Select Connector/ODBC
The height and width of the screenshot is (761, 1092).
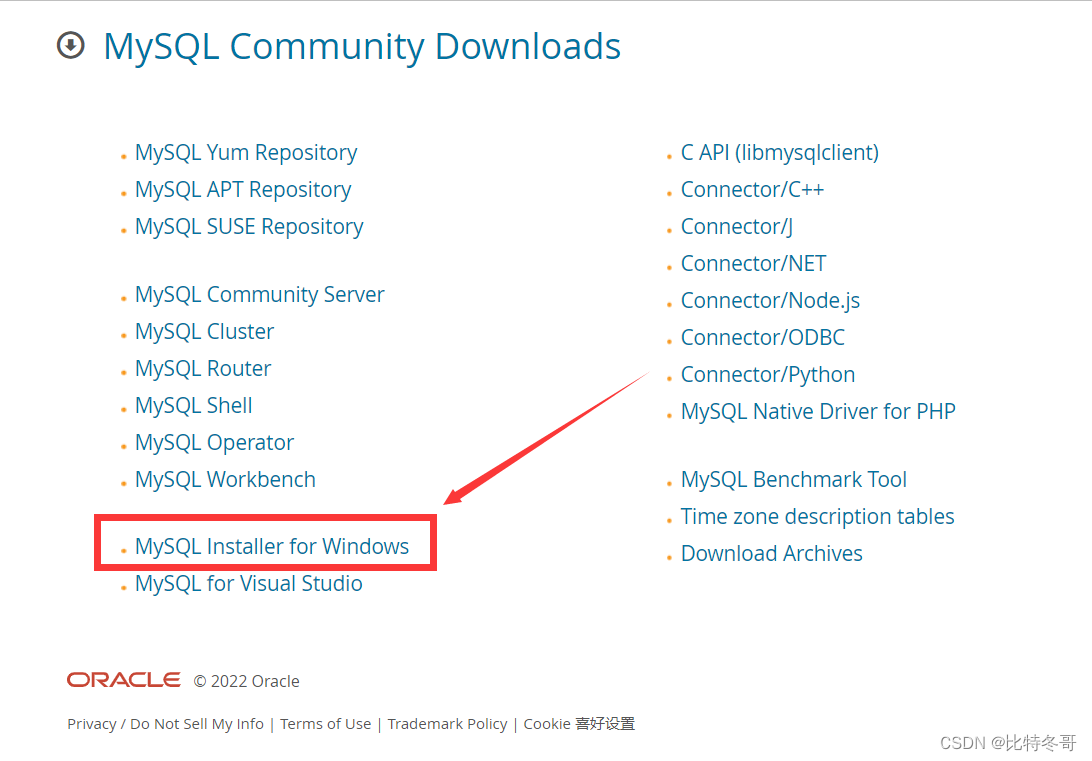click(x=763, y=337)
